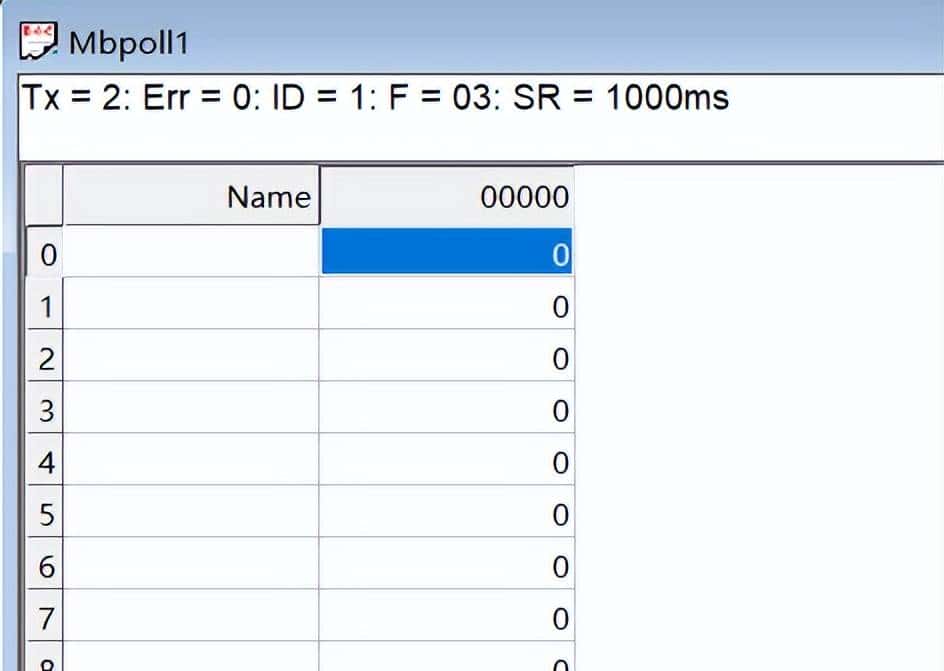Click the Name cell of row 0
944x671 pixels.
point(190,253)
